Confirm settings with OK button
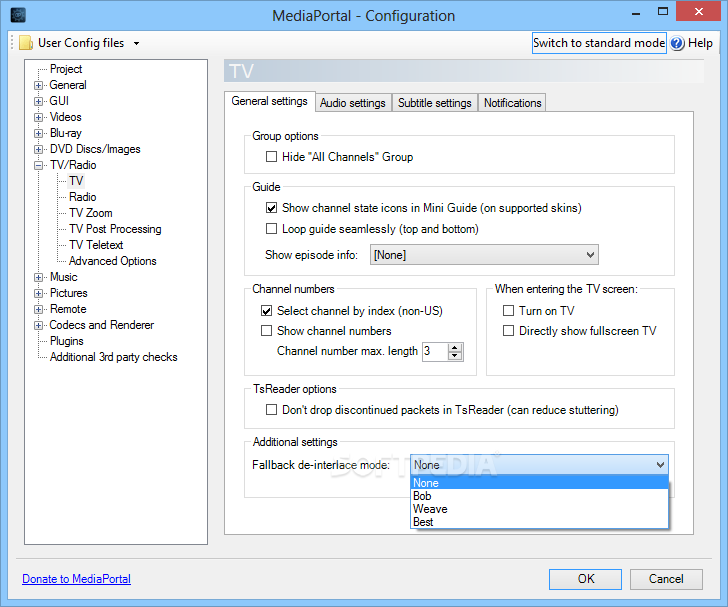The height and width of the screenshot is (607, 728). pyautogui.click(x=585, y=579)
